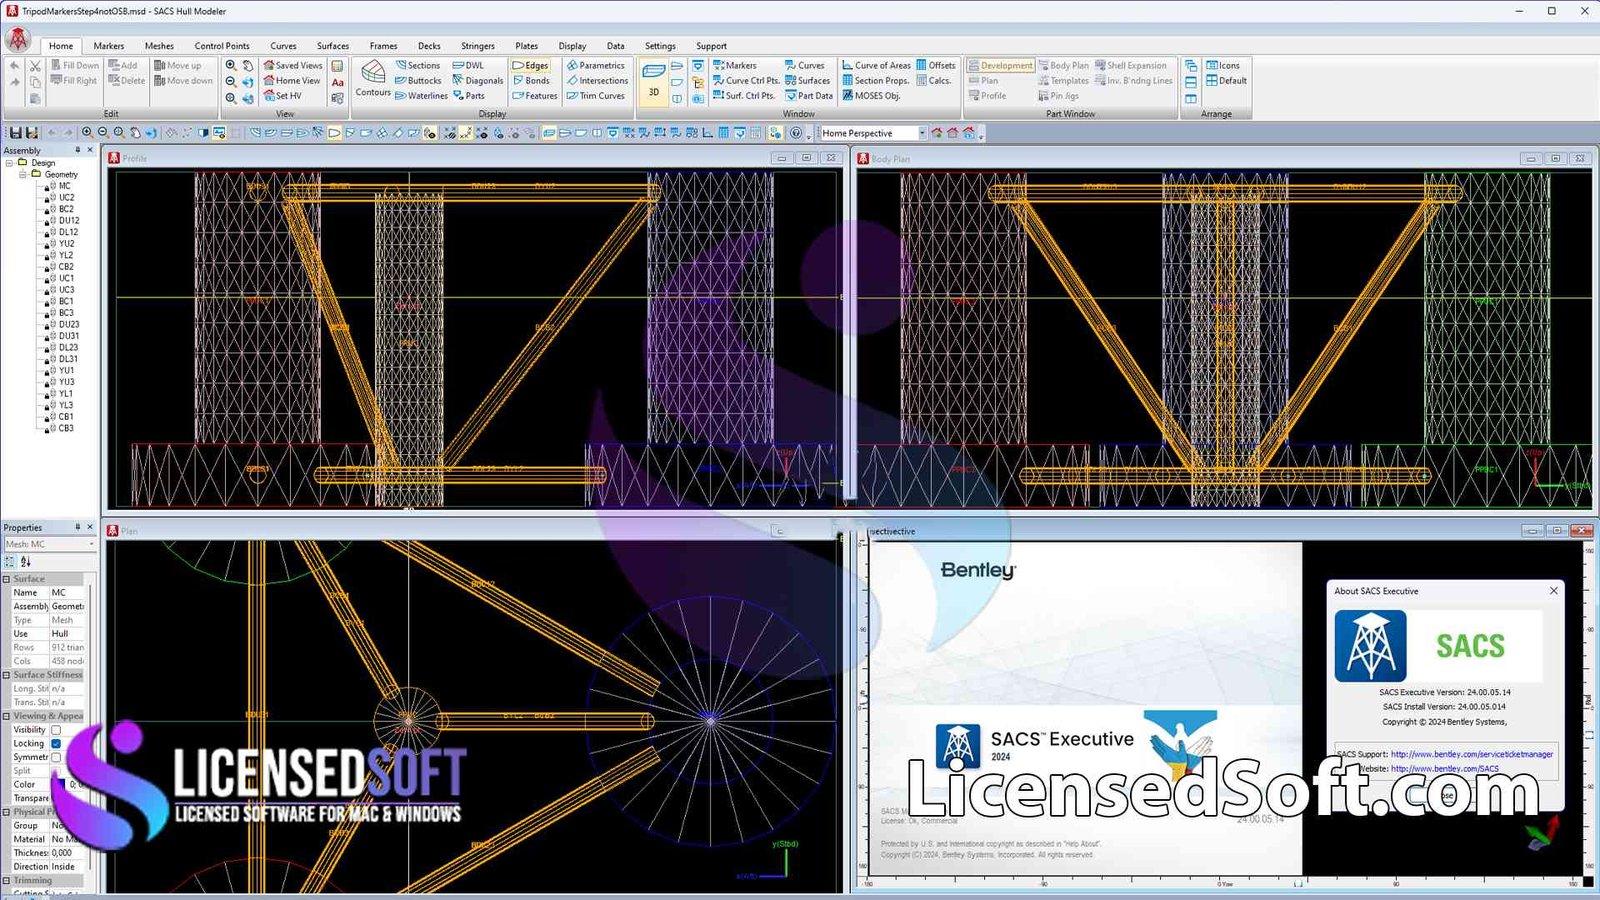1600x900 pixels.
Task: Show Waterlines in display
Action: 421,96
